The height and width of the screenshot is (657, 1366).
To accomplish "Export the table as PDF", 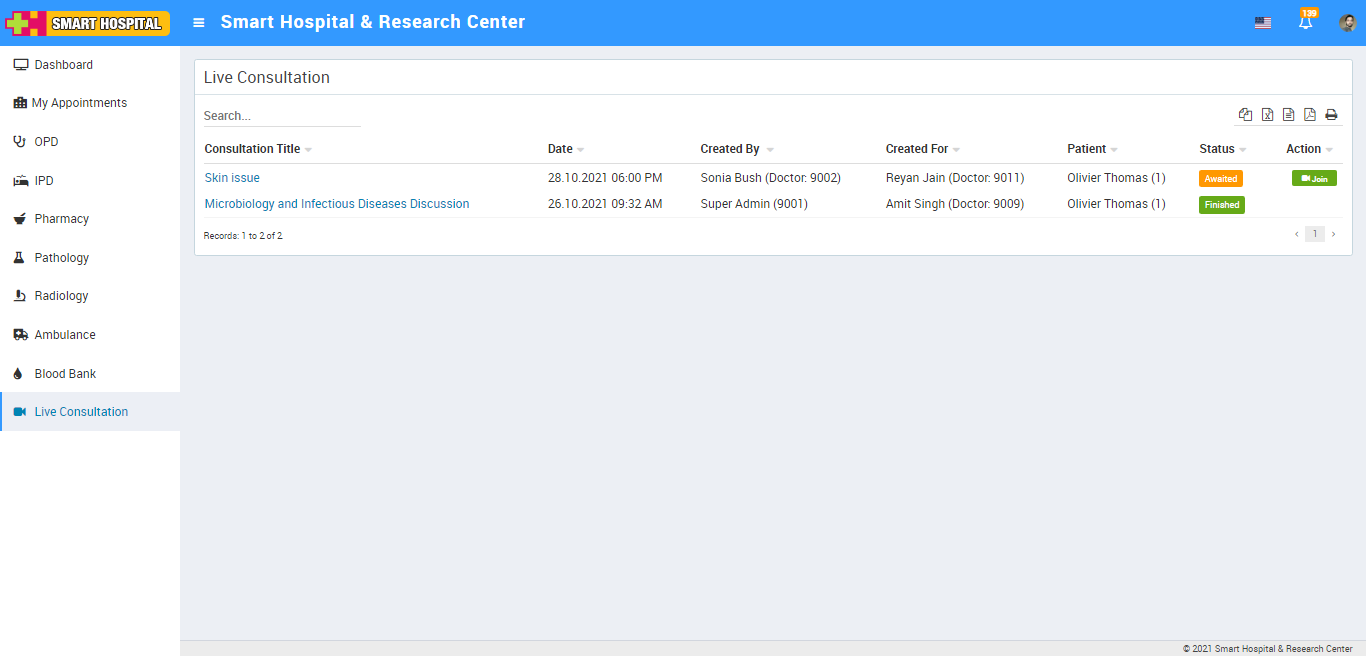I will click(x=1310, y=115).
